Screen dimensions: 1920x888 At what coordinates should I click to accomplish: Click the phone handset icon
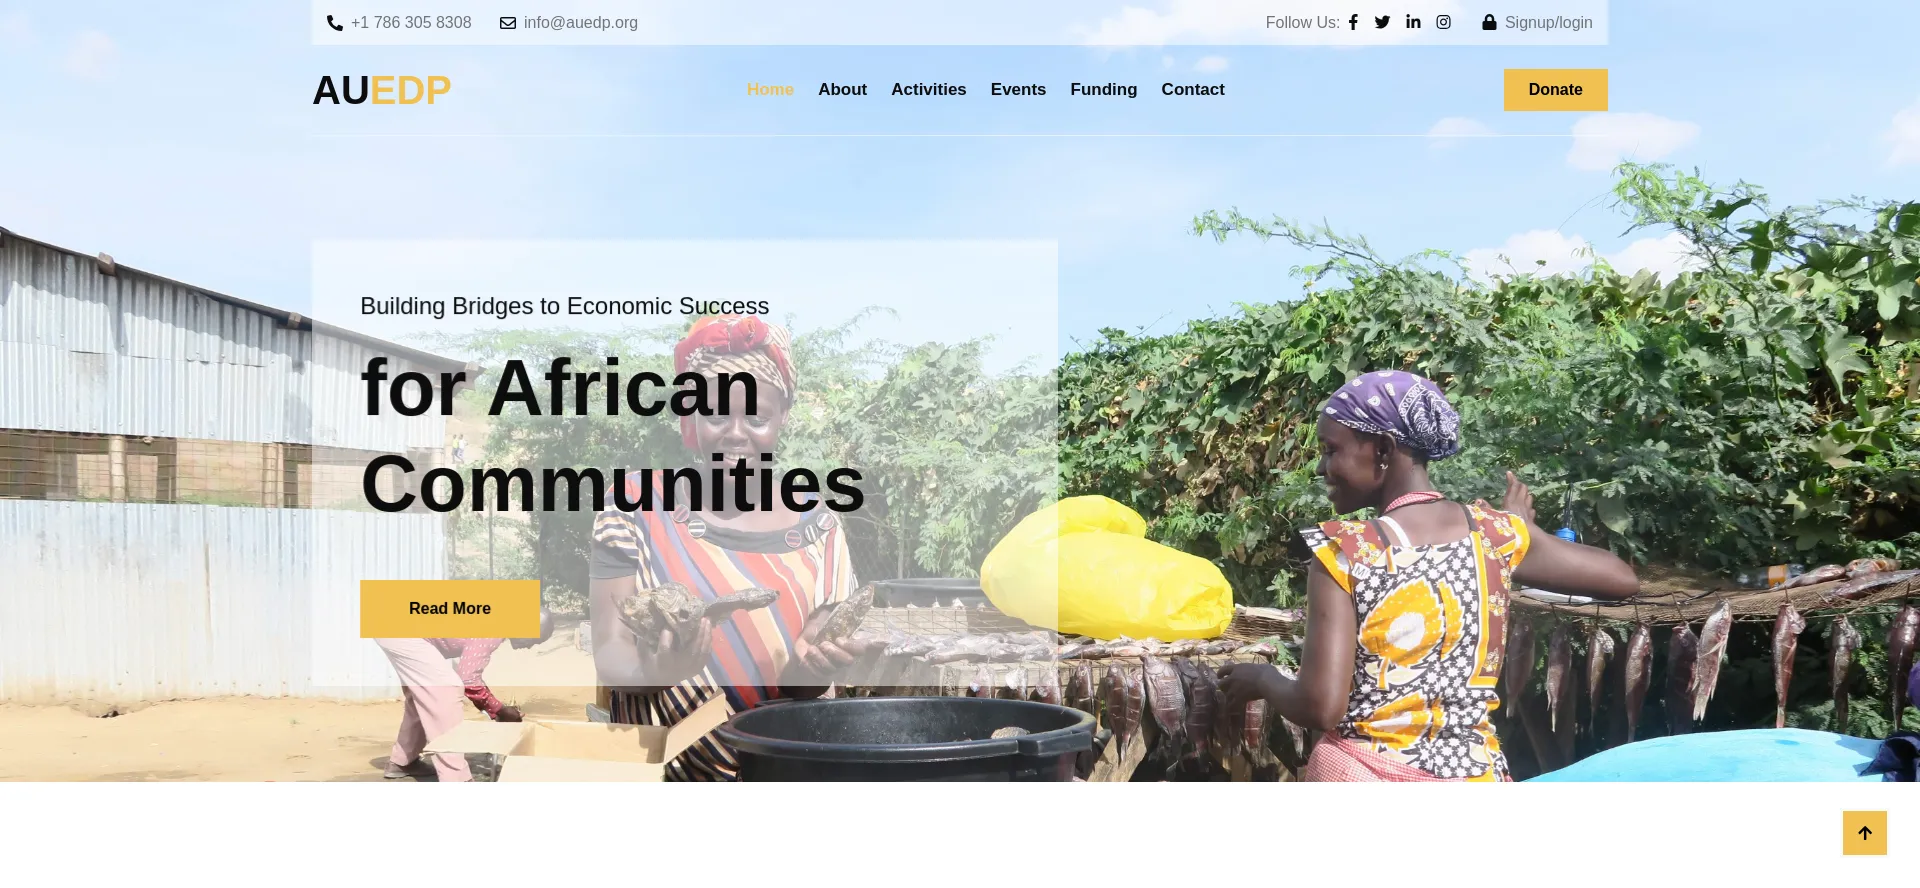(335, 23)
